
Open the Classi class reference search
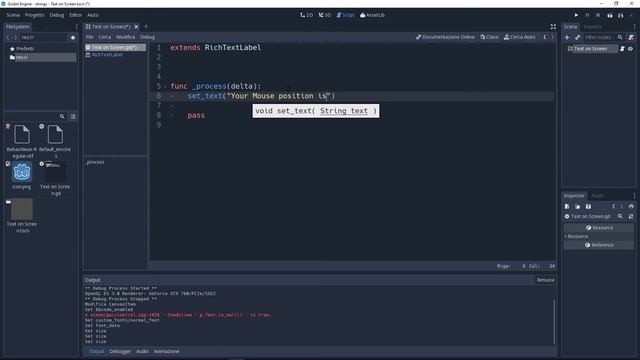tap(489, 37)
